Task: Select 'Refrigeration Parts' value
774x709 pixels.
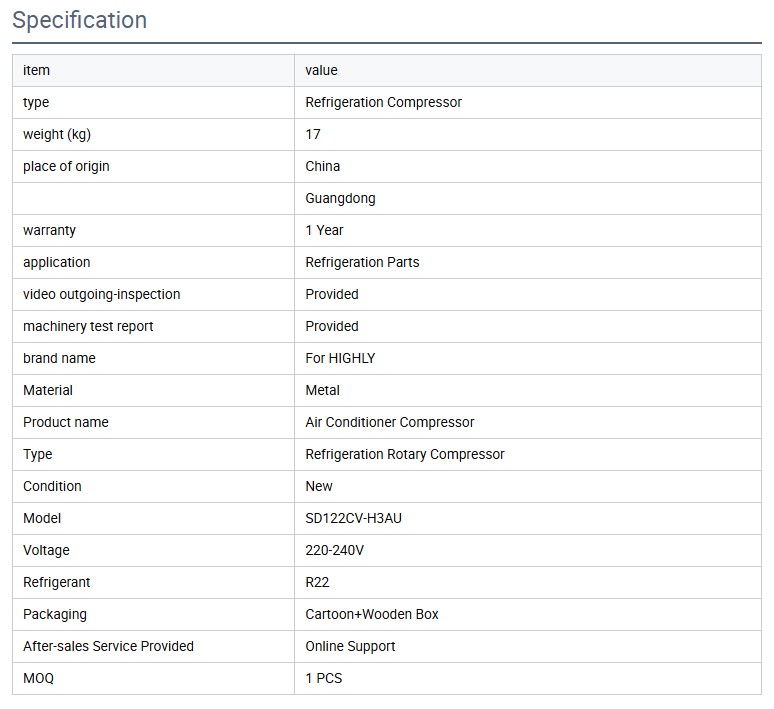Action: coord(362,262)
